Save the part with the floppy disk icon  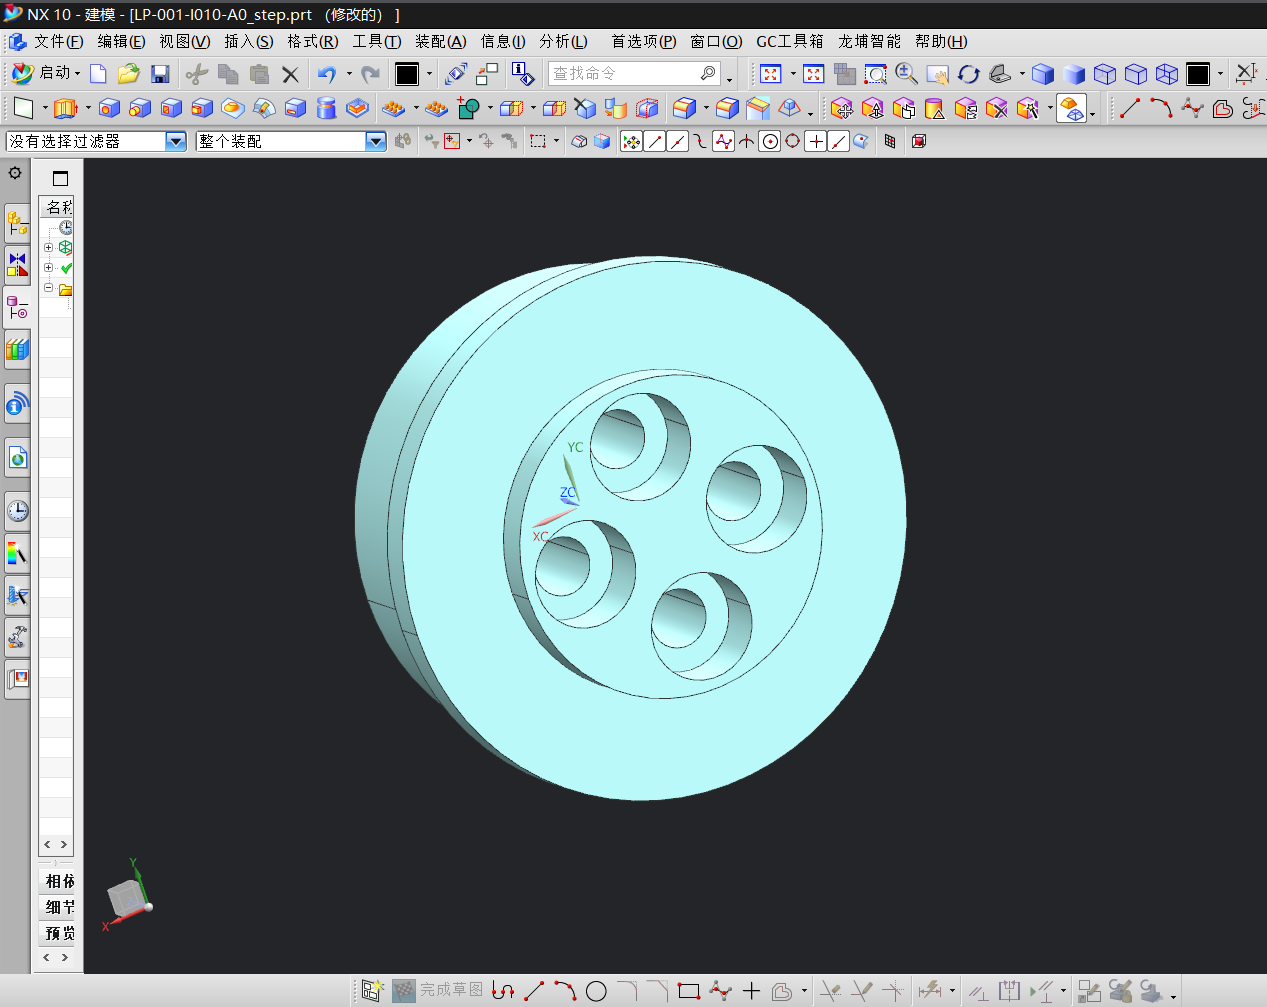click(160, 74)
